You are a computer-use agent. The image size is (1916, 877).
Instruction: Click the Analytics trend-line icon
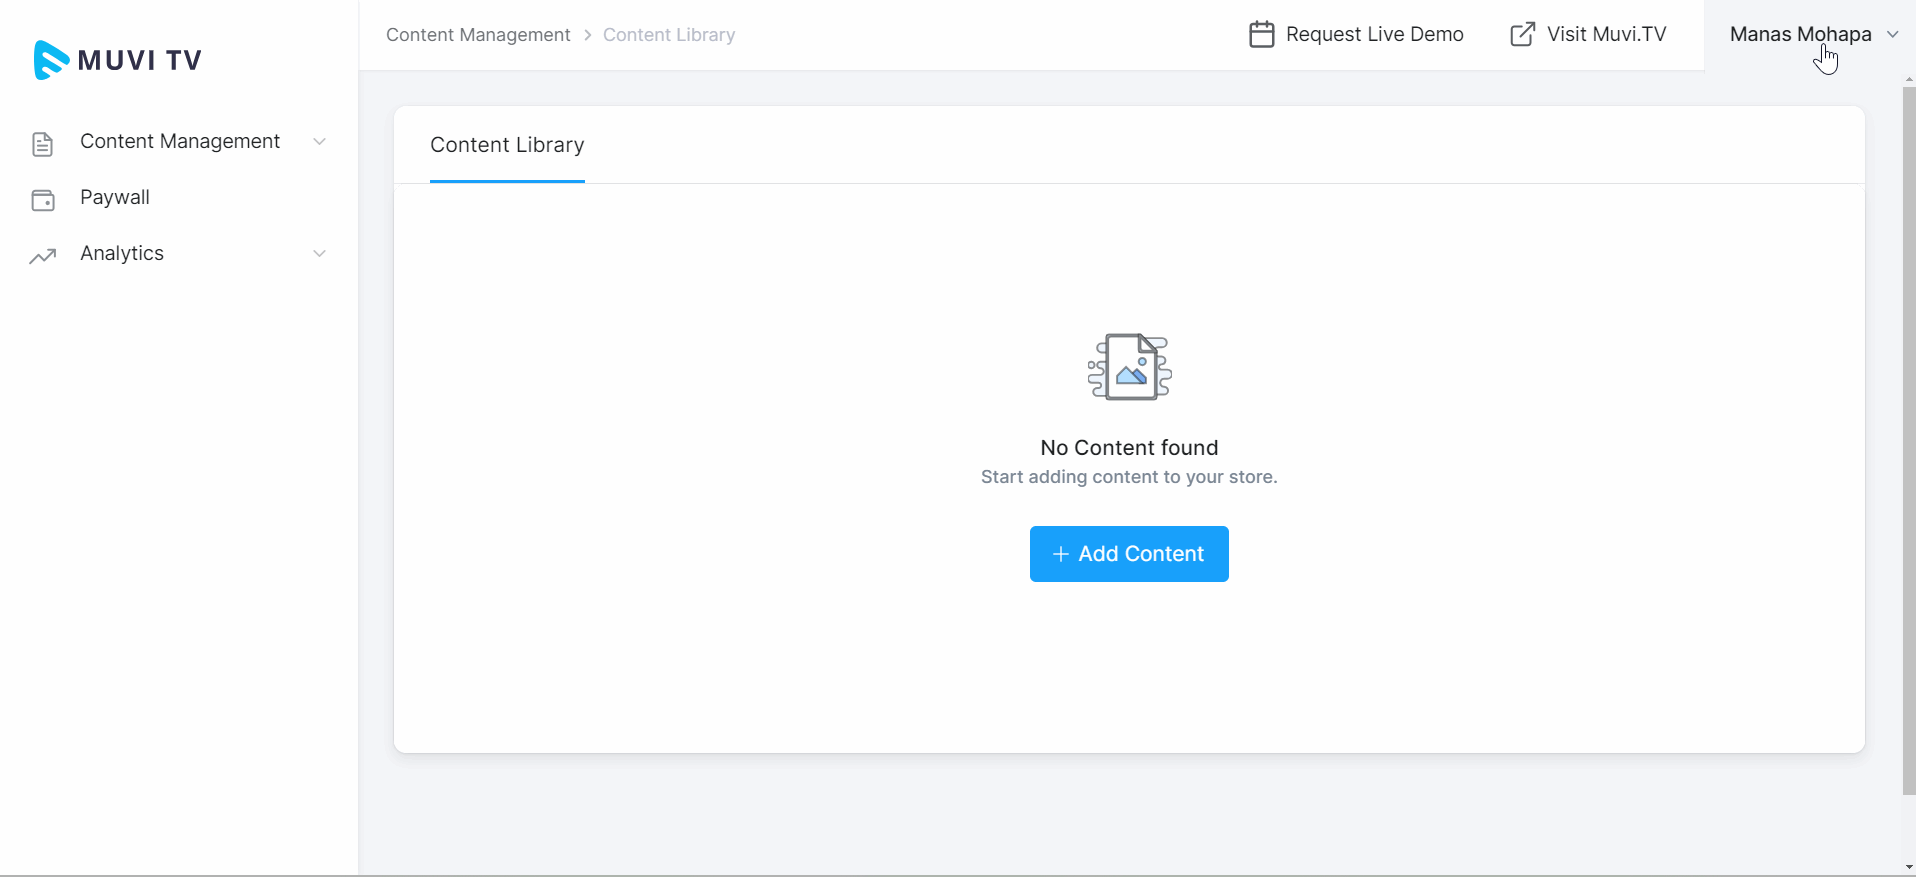(42, 256)
